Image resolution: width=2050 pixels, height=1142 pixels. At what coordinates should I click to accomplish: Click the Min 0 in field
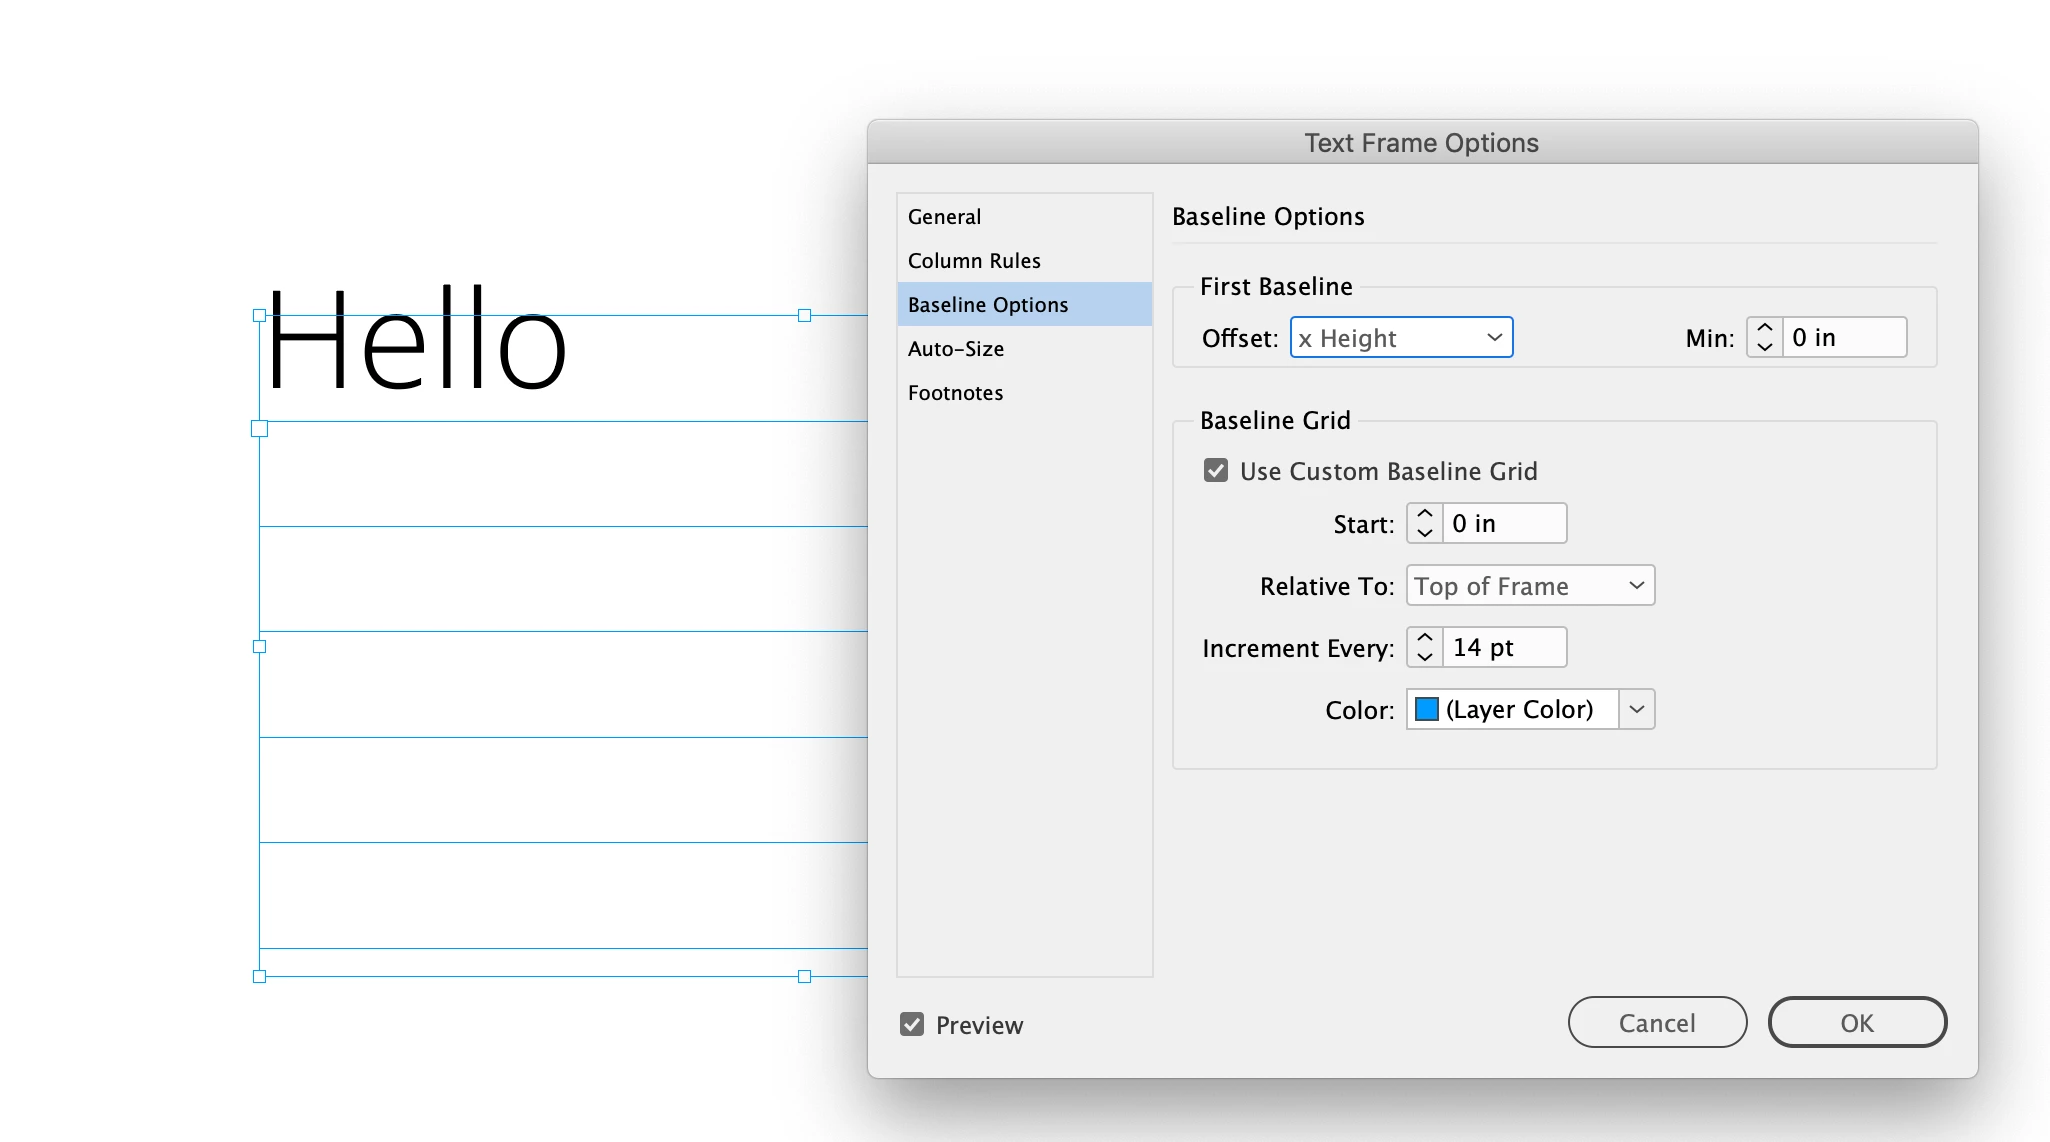1843,338
